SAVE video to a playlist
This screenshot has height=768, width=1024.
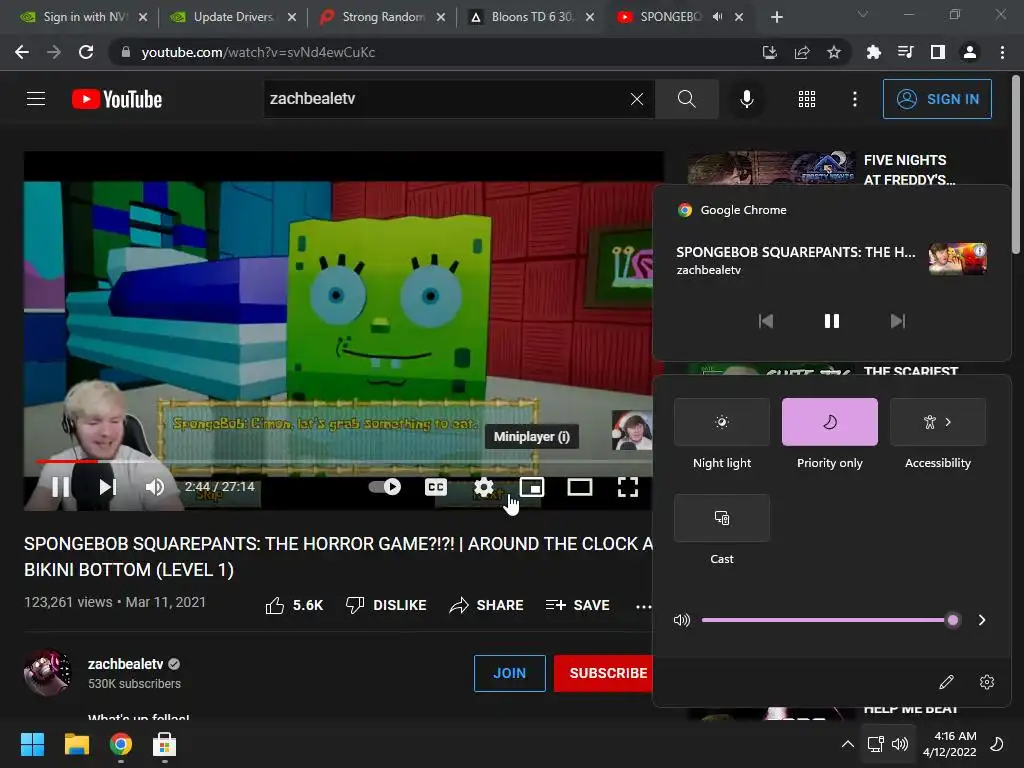(x=577, y=605)
